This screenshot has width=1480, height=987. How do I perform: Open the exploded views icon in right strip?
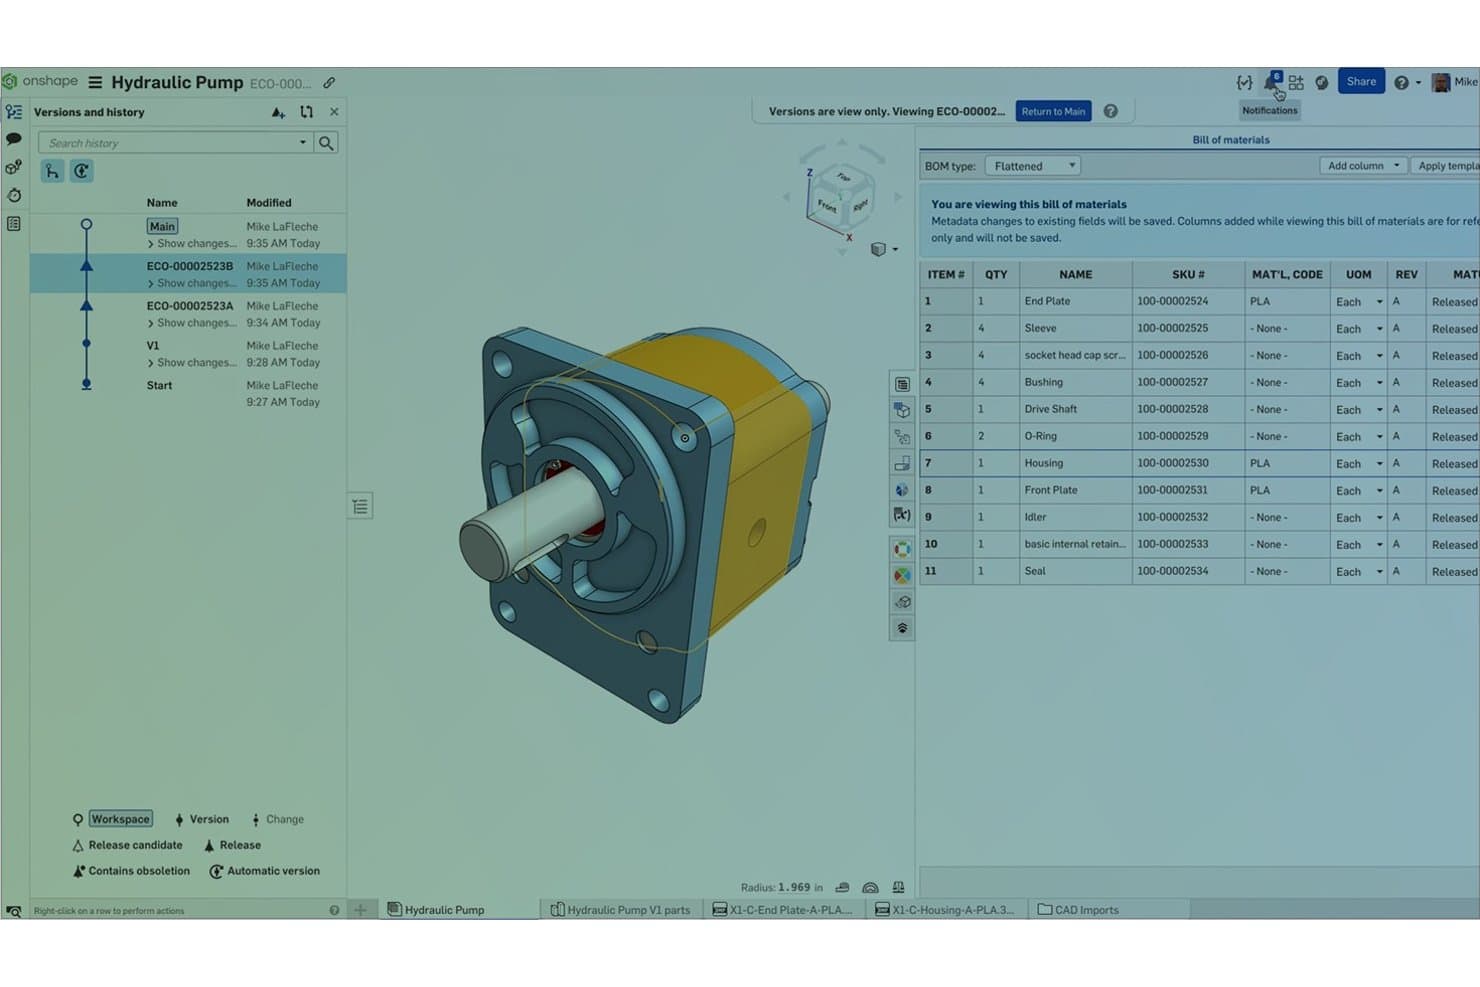pos(902,437)
